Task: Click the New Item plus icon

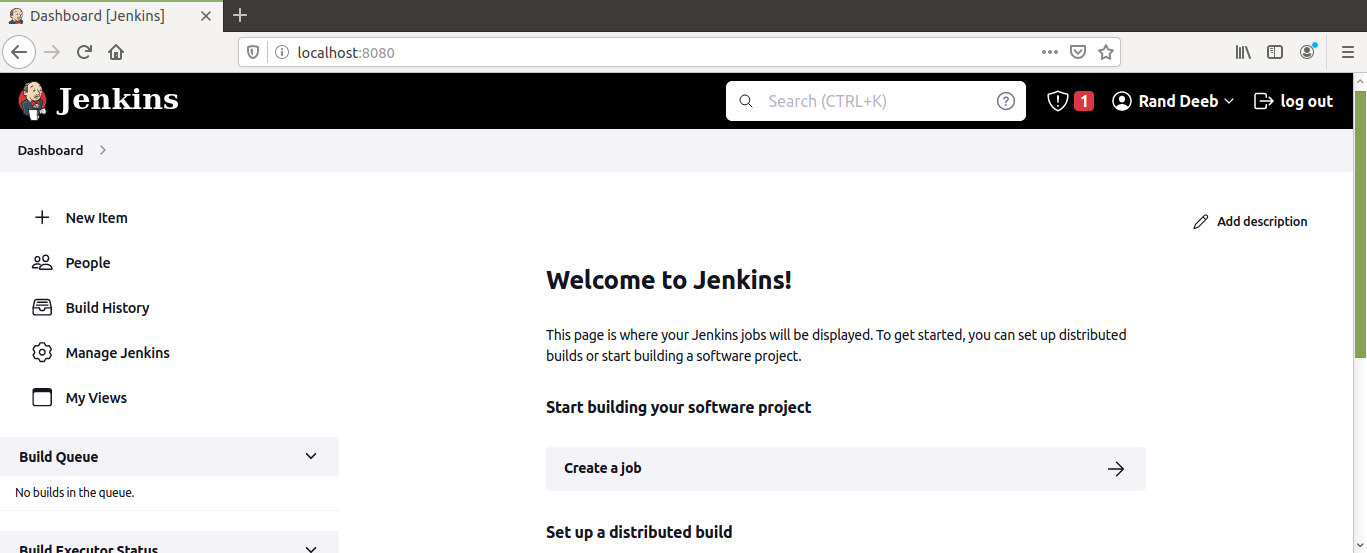Action: pyautogui.click(x=42, y=217)
